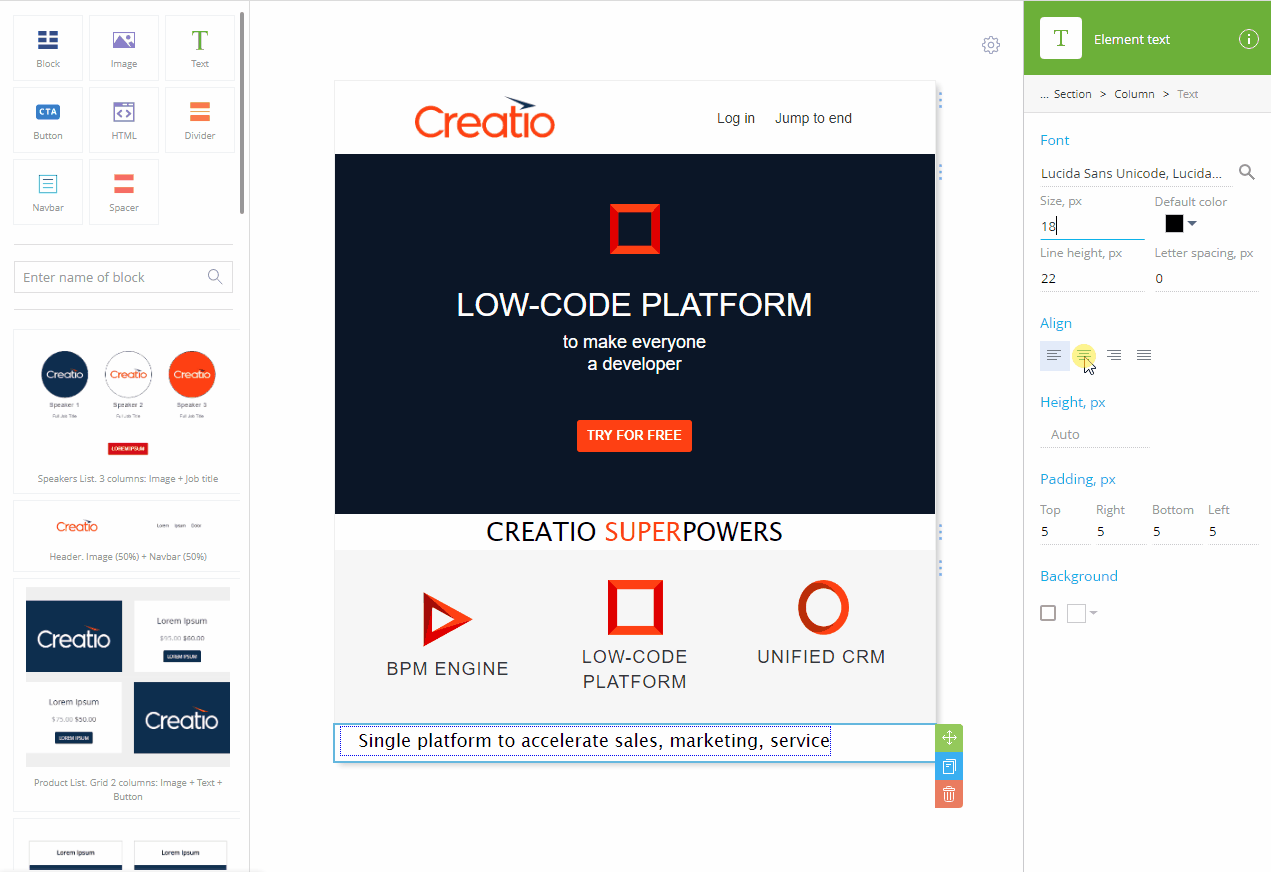Click the Height px Auto field
This screenshot has height=872, width=1271.
[x=1095, y=435]
